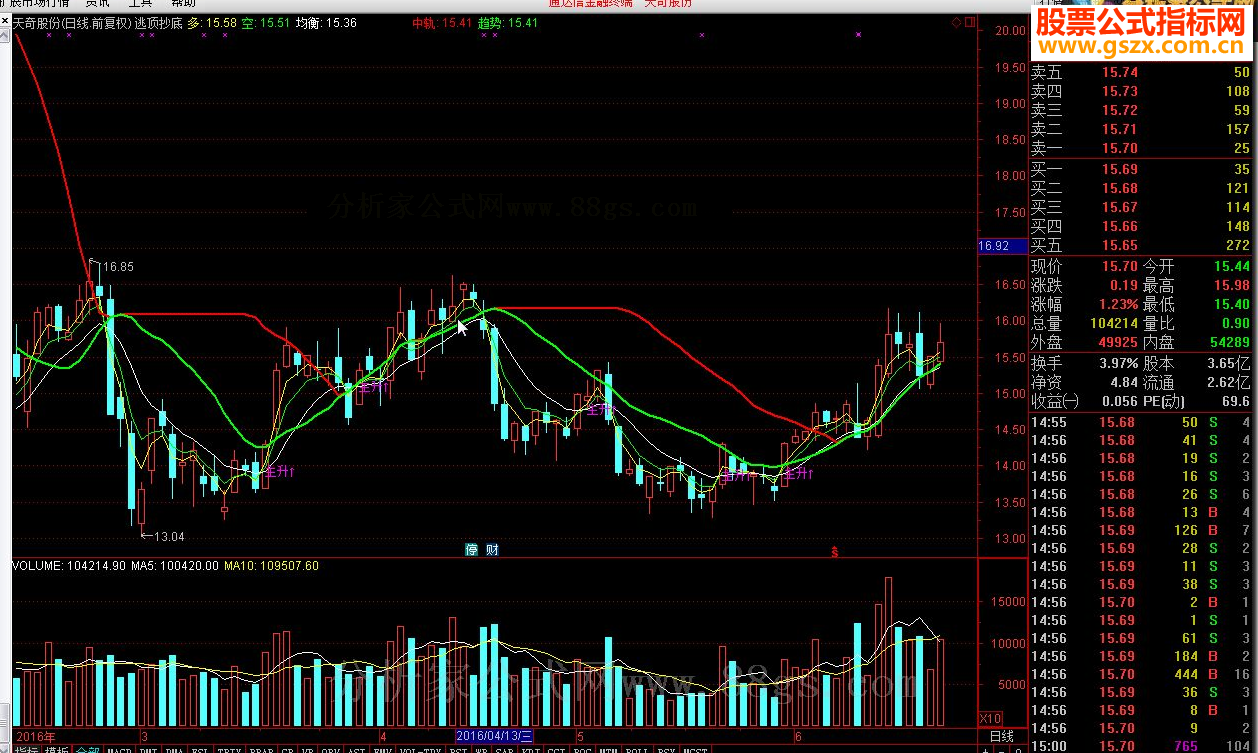Viewport: 1258px width, 753px height.
Task: Select the 卖五 15.74 ask row
Action: click(1141, 72)
